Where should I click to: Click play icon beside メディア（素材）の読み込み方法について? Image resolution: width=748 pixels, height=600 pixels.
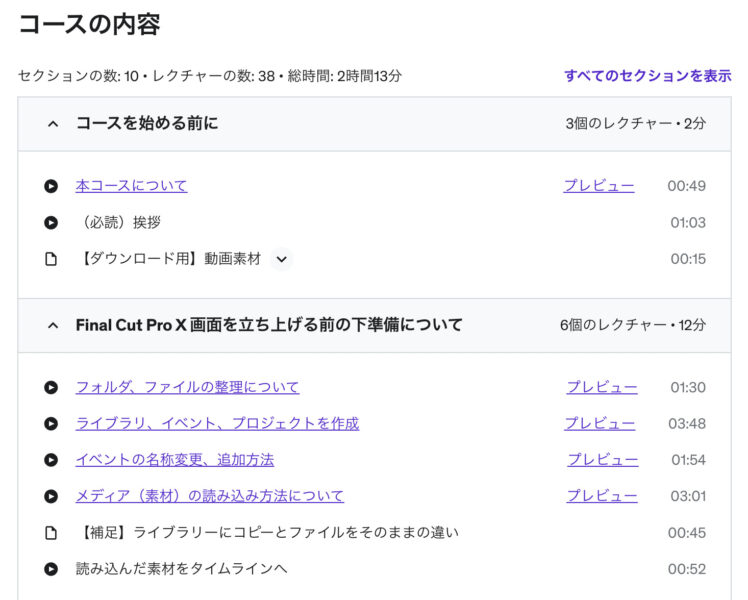51,496
